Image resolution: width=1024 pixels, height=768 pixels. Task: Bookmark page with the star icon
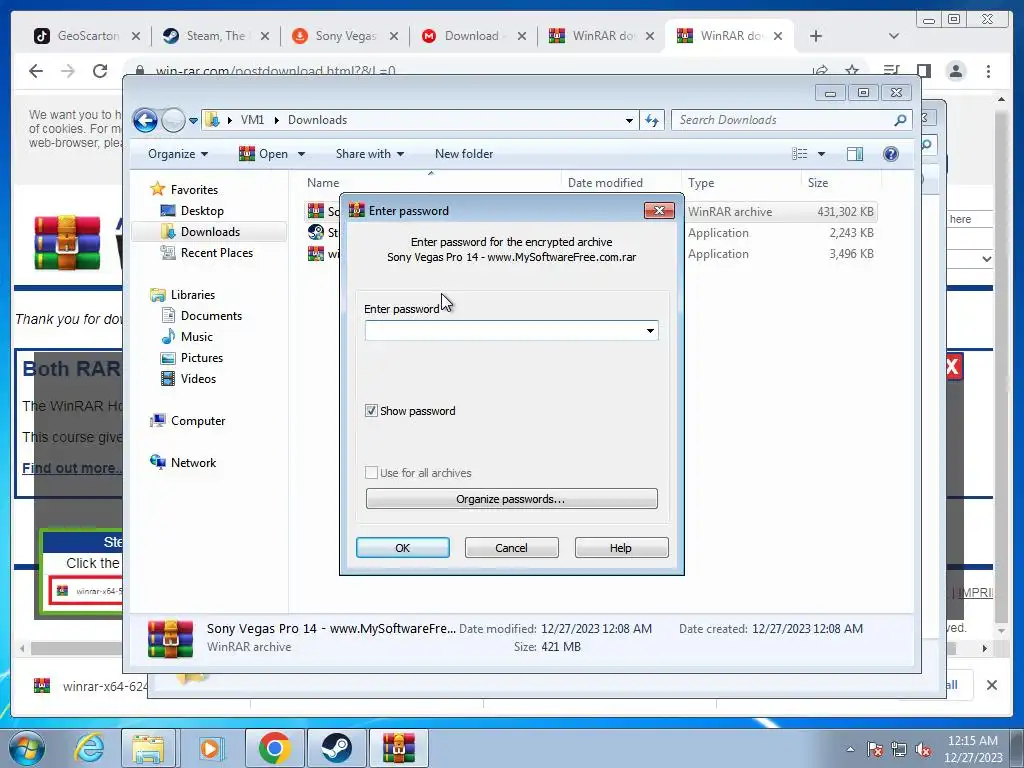pos(852,71)
